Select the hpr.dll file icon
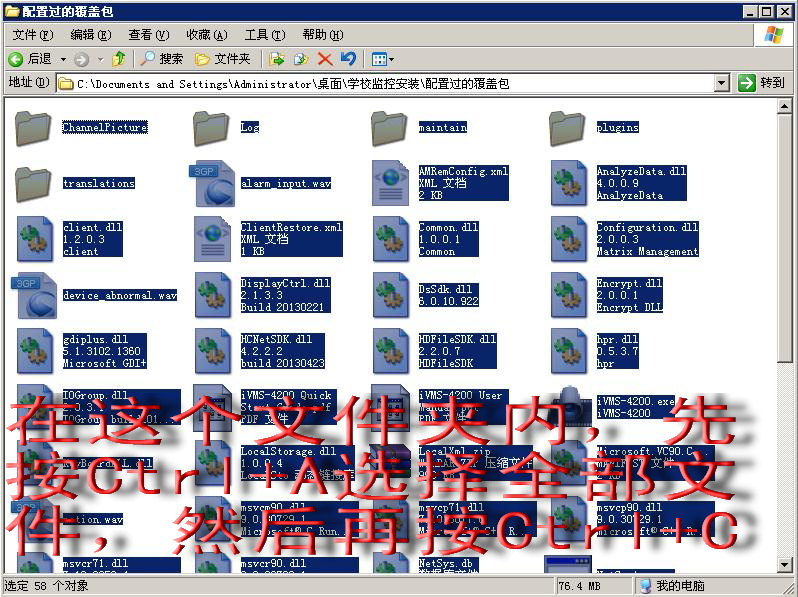Viewport: 798px width, 597px height. click(x=568, y=351)
